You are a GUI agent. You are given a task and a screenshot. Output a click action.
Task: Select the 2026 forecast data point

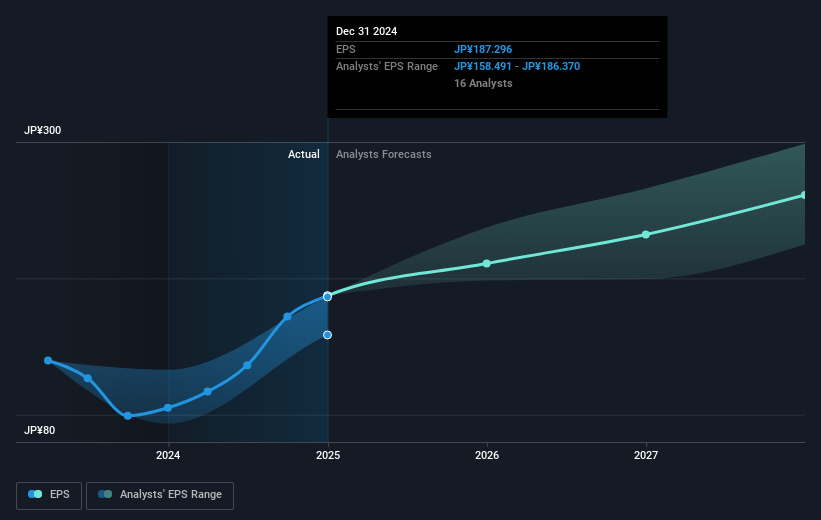coord(487,263)
